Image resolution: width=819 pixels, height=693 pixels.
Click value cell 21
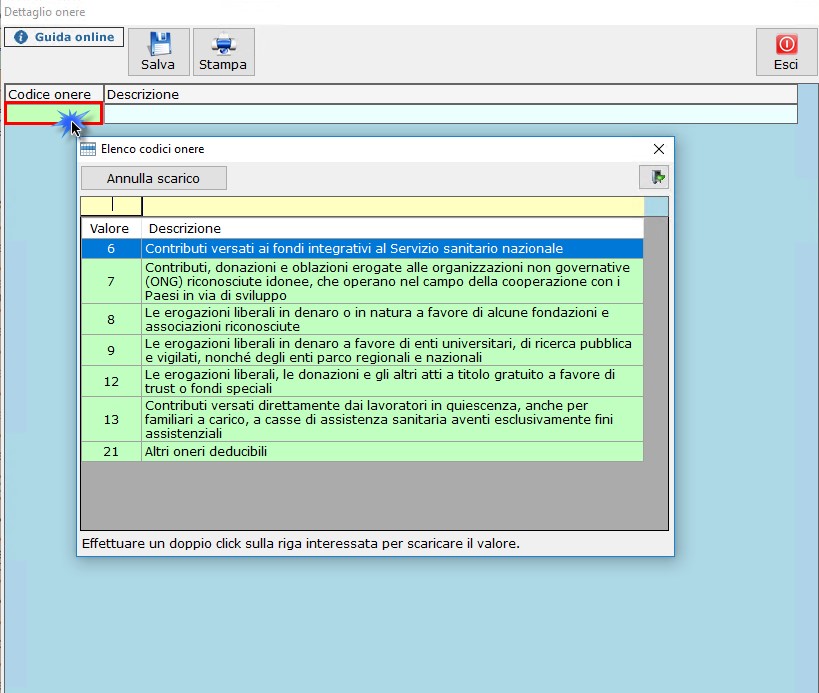(111, 452)
